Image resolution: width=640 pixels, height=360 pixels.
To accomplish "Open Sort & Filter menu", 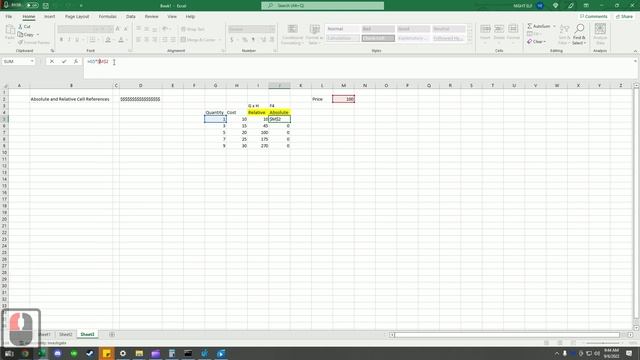I will (x=564, y=34).
